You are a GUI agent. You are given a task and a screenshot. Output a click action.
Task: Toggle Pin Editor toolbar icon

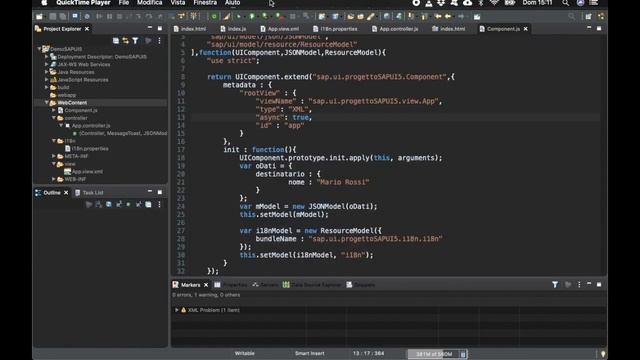pos(477,16)
